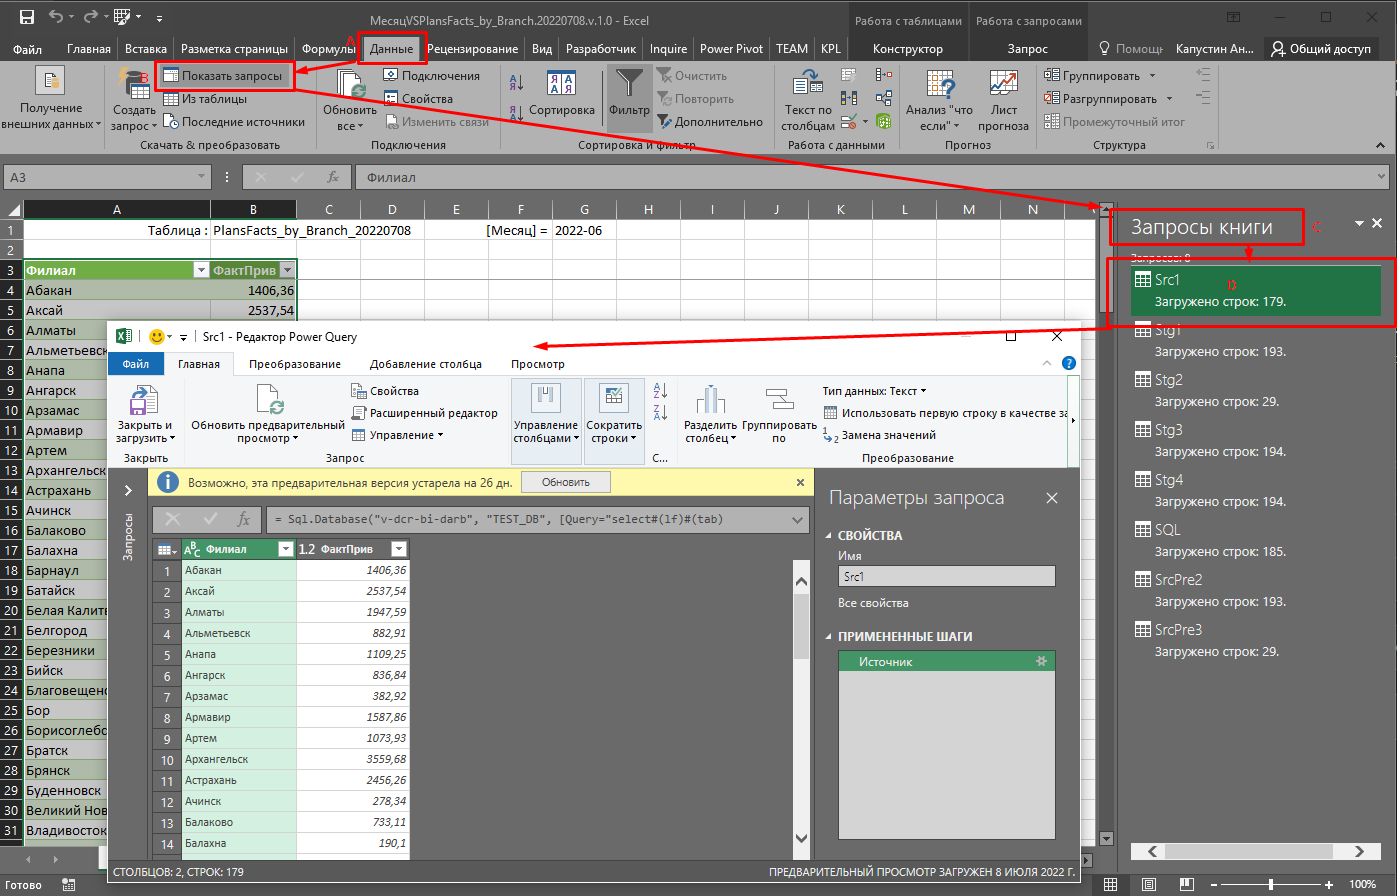Click the Filter funnel icon in Excel ribbon

(x=629, y=84)
